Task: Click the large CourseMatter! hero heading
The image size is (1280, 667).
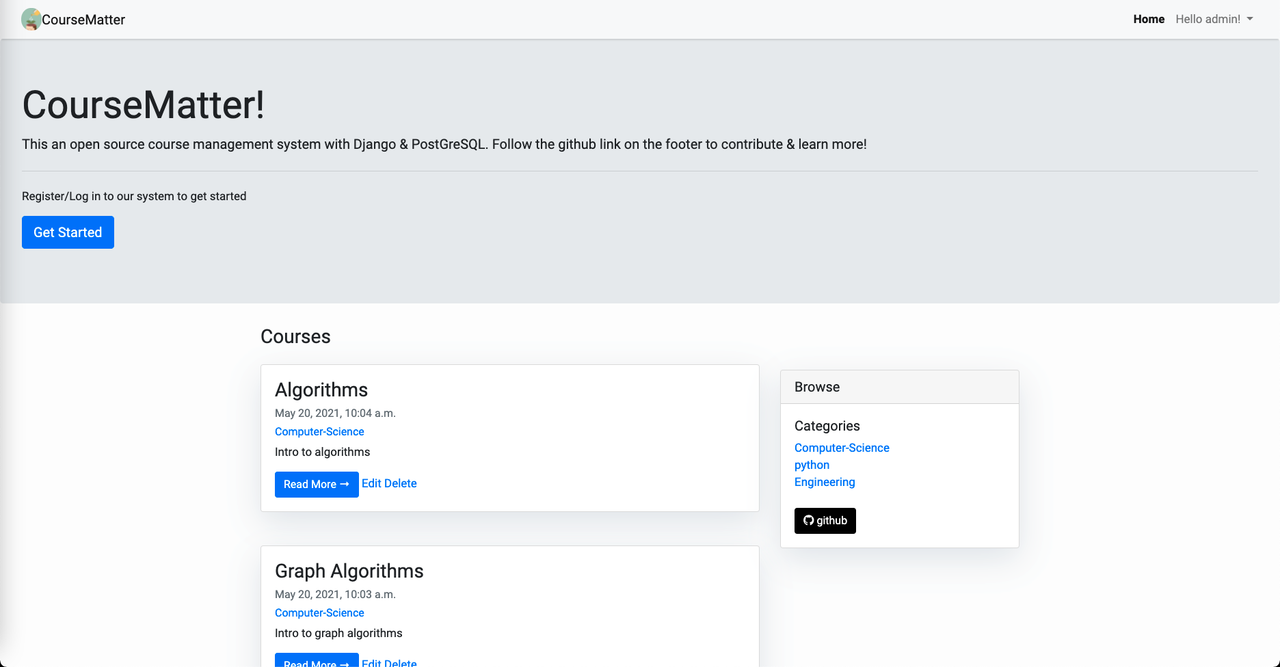Action: tap(143, 105)
